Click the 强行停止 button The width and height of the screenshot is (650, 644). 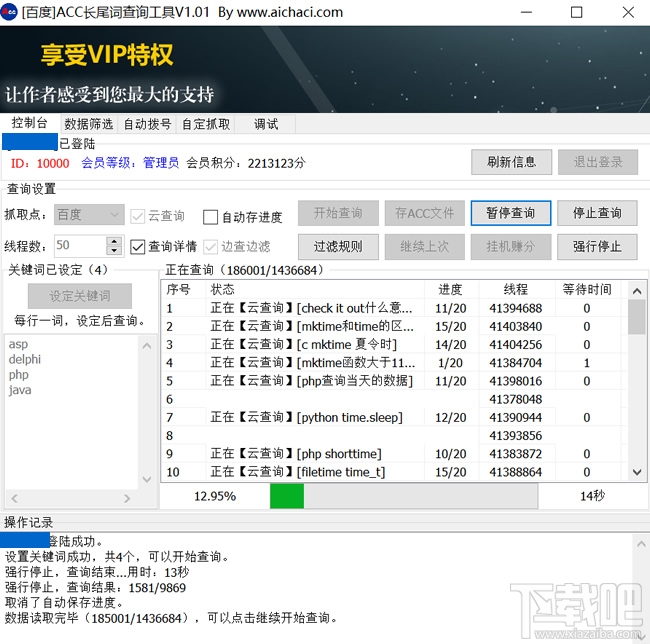597,247
